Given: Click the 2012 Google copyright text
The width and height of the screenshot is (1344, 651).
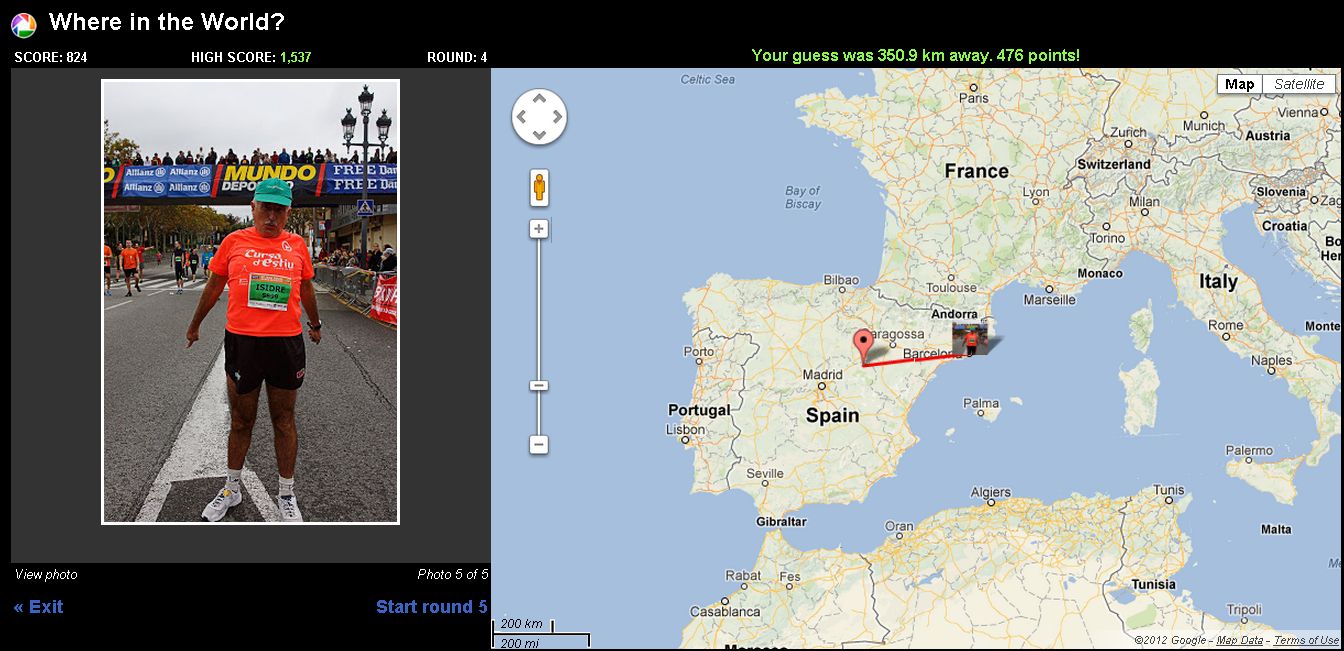Looking at the screenshot, I should point(1171,640).
